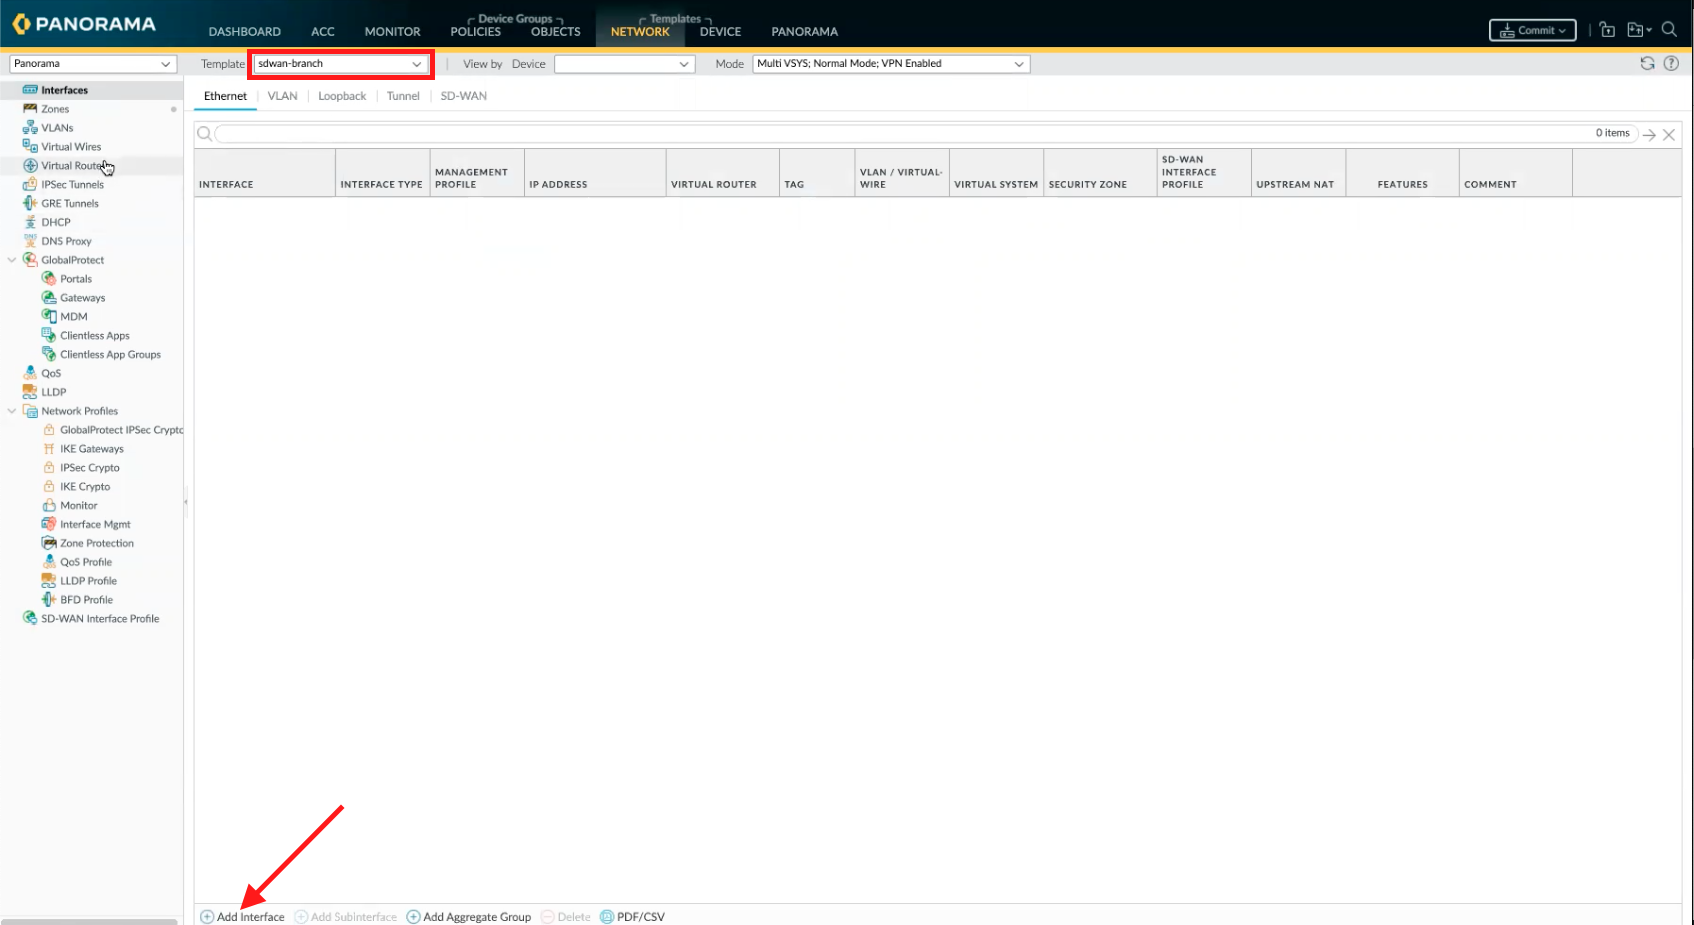This screenshot has height=925, width=1694.
Task: Click Add Interface at the bottom
Action: pos(243,917)
